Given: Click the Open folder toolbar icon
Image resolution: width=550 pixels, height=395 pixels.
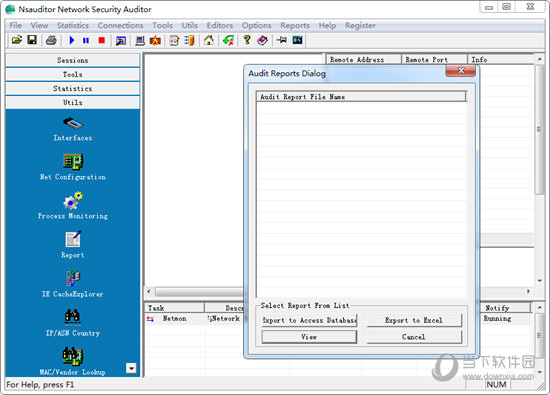Looking at the screenshot, I should (16, 40).
